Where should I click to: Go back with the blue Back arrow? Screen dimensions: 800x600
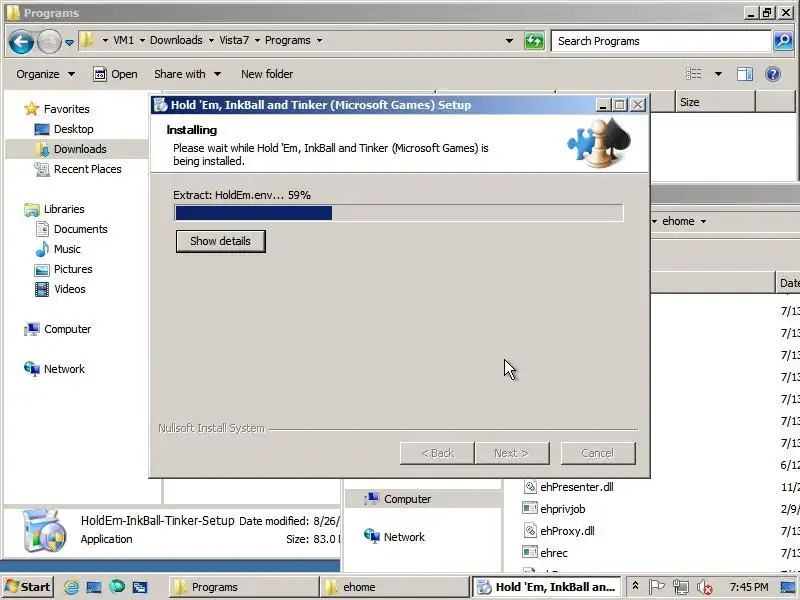pyautogui.click(x=21, y=41)
